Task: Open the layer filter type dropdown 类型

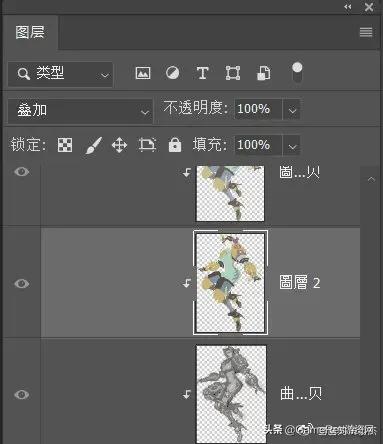Action: [x=60, y=74]
